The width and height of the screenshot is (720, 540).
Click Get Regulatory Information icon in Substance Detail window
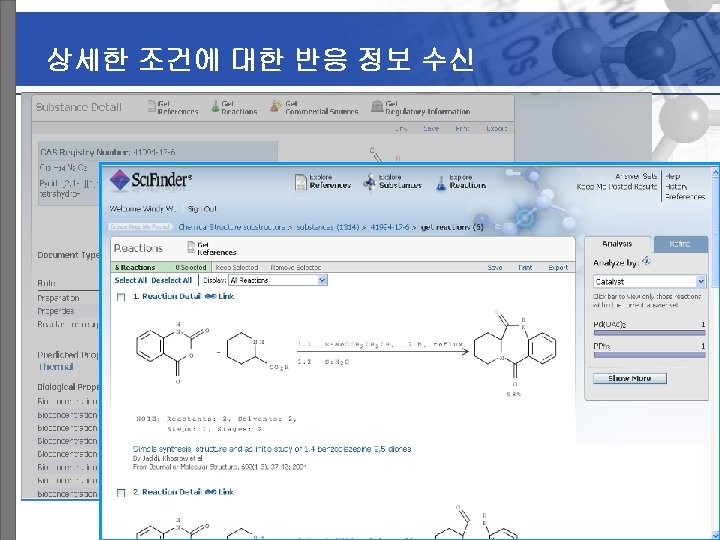[377, 106]
